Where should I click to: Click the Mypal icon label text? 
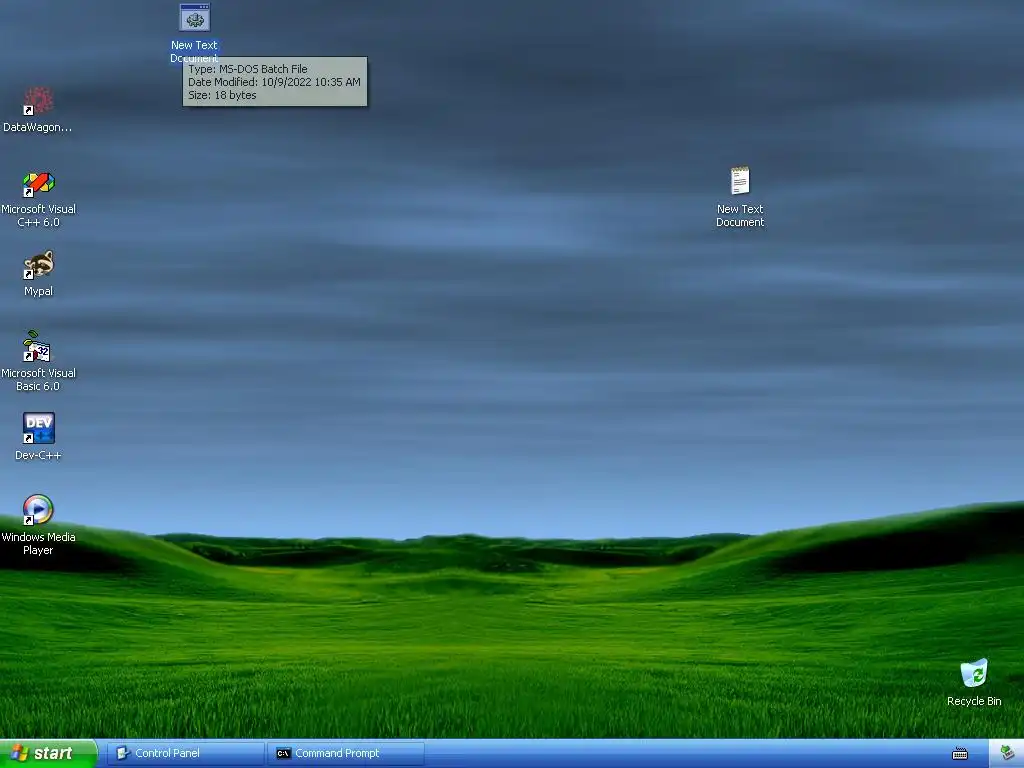pos(39,291)
